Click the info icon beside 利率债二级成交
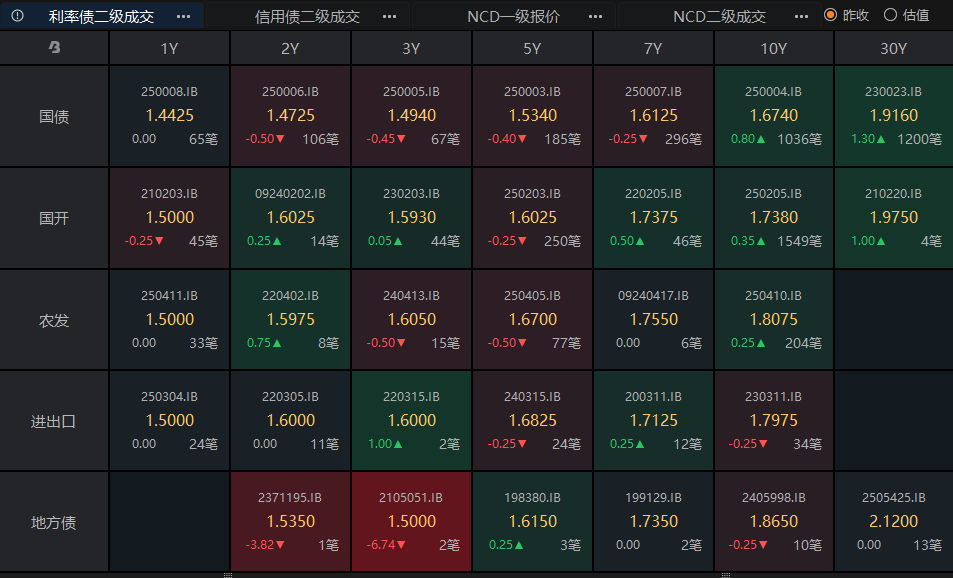Screen dimensions: 953x578 [x=17, y=16]
